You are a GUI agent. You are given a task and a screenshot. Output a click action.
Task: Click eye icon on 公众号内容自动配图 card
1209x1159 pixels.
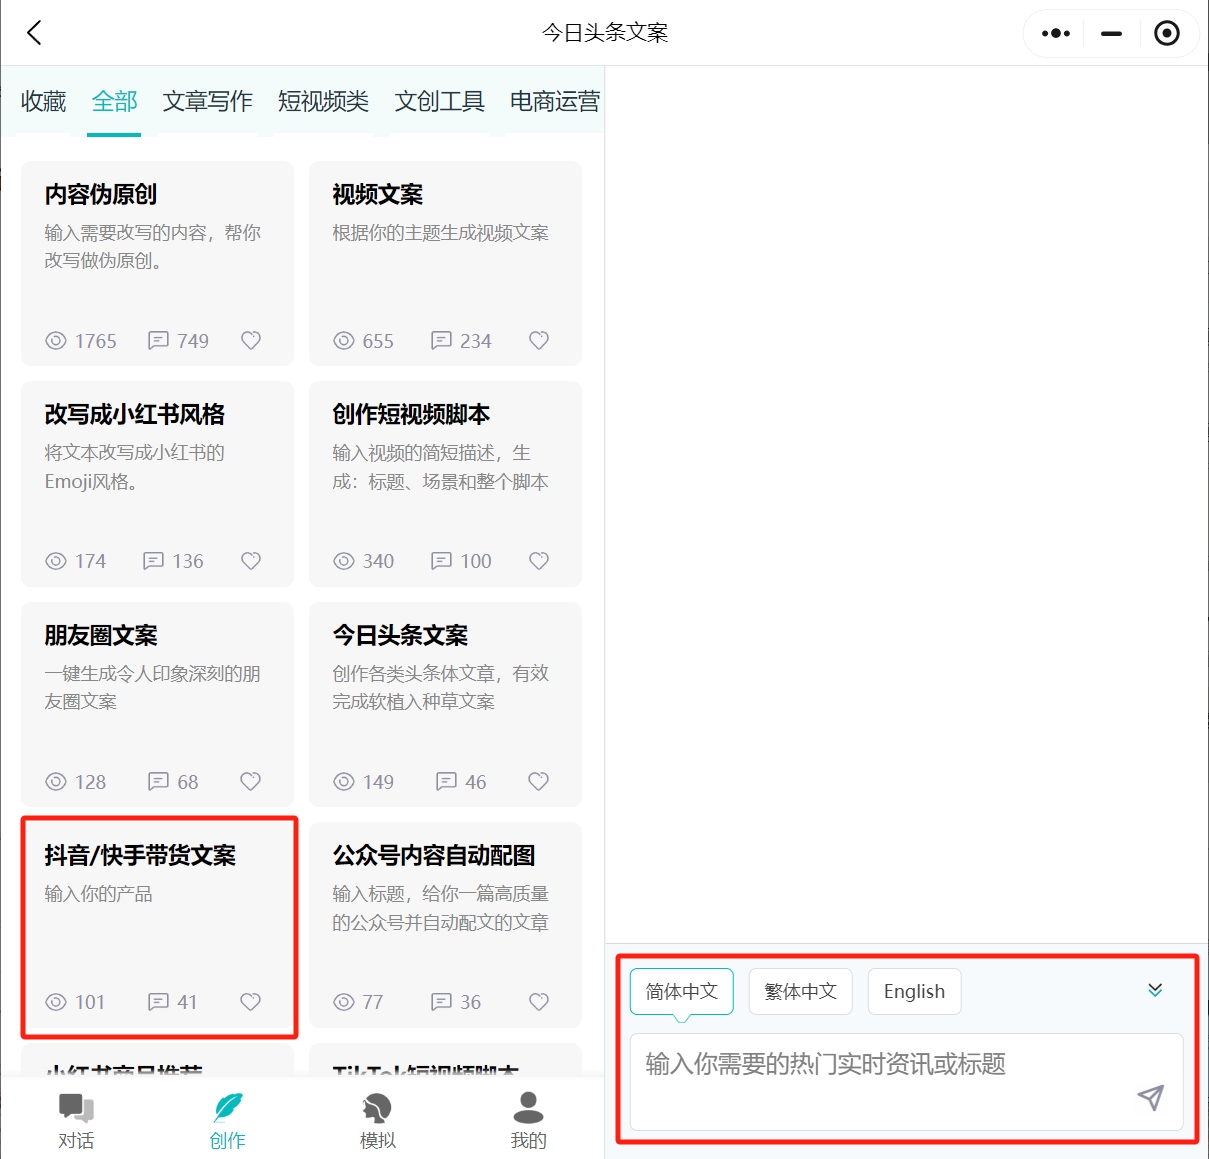point(344,1002)
